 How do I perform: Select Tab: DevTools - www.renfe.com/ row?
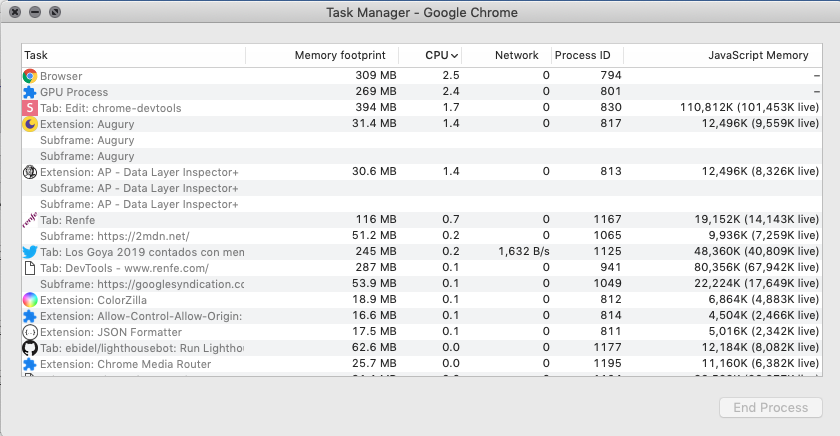click(x=422, y=268)
